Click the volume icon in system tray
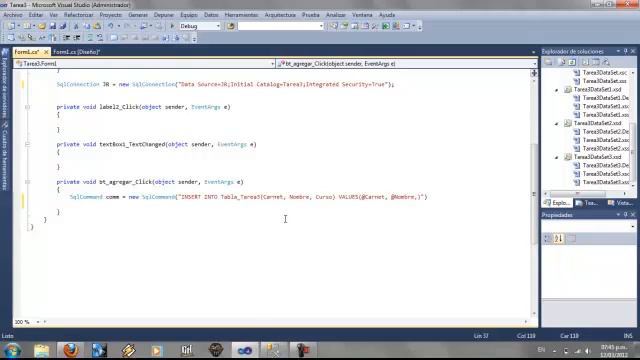Image resolution: width=640 pixels, height=360 pixels. 588,351
